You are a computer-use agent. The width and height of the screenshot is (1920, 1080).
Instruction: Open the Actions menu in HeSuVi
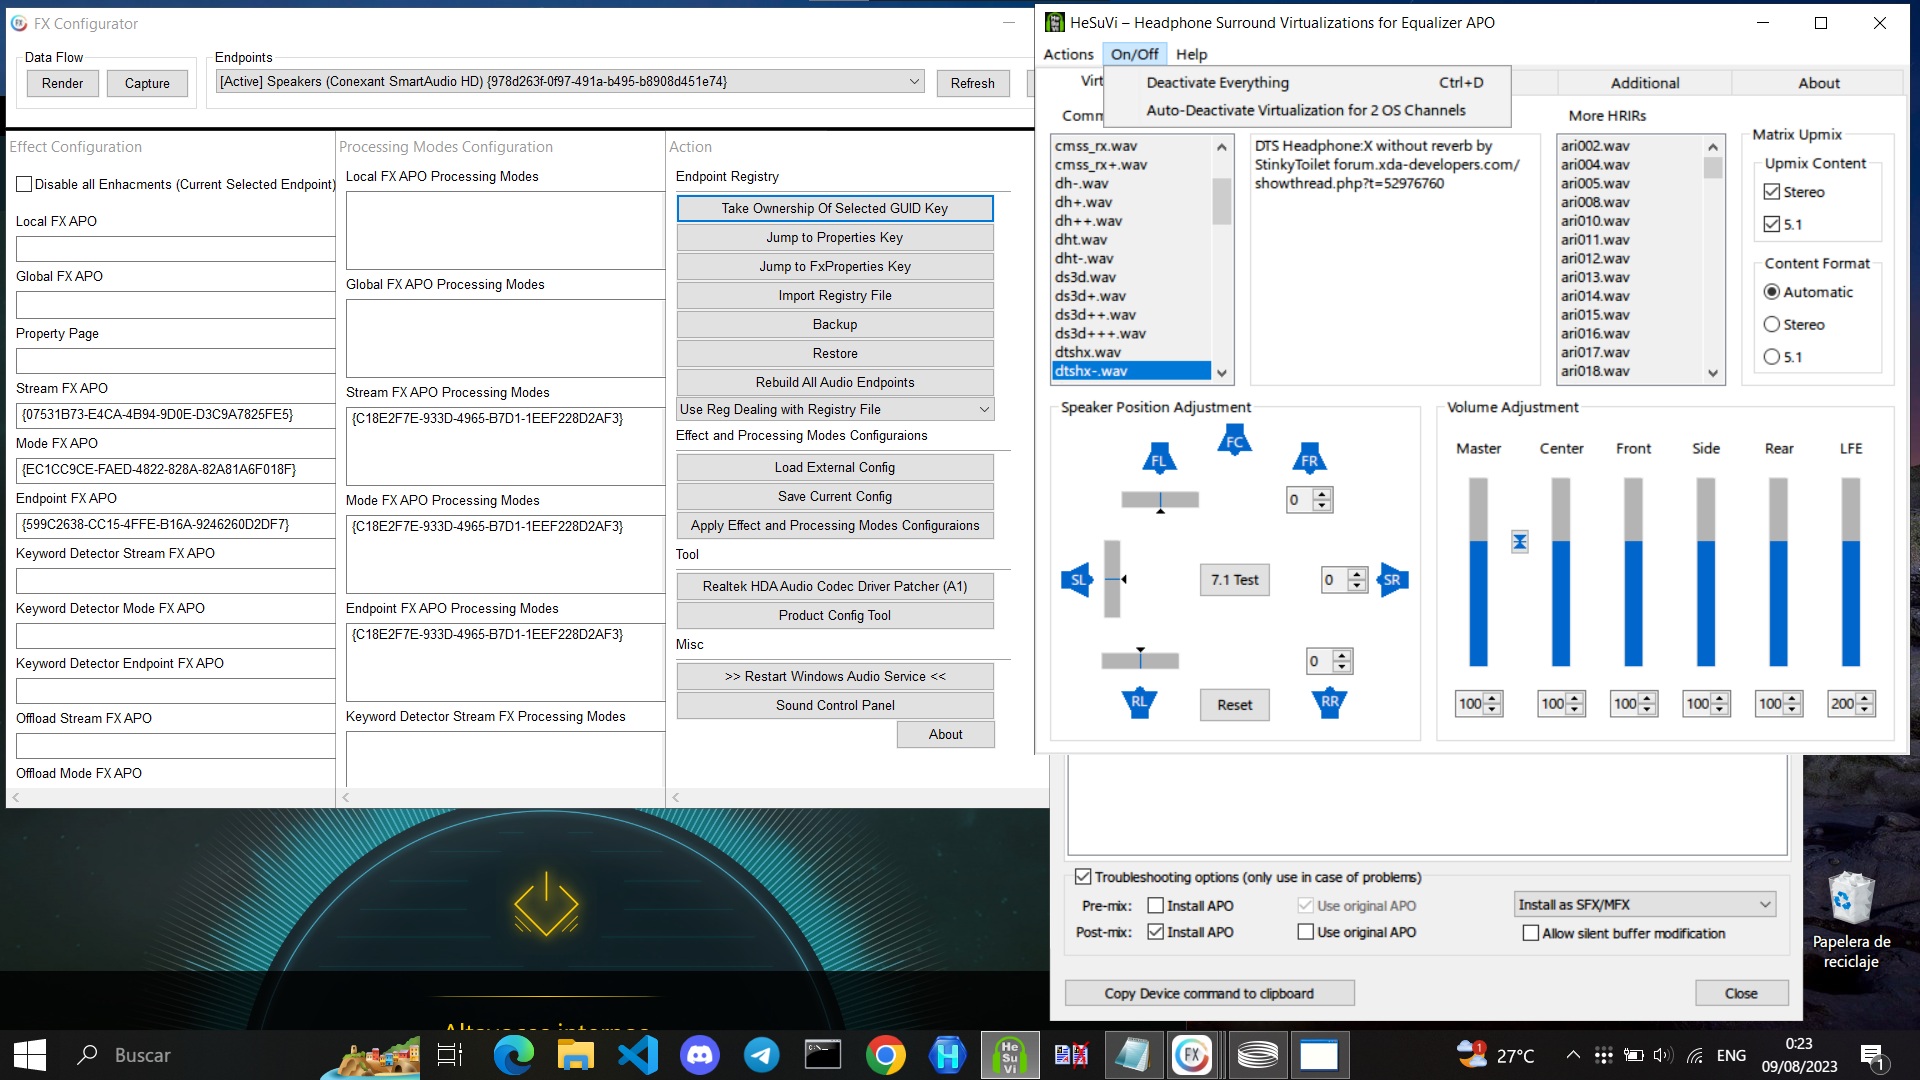[1068, 54]
